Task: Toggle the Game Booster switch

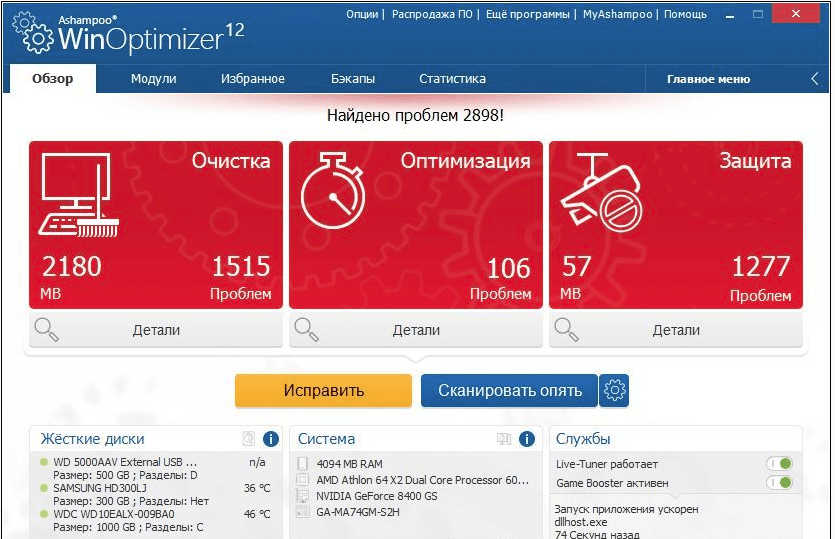Action: click(780, 483)
